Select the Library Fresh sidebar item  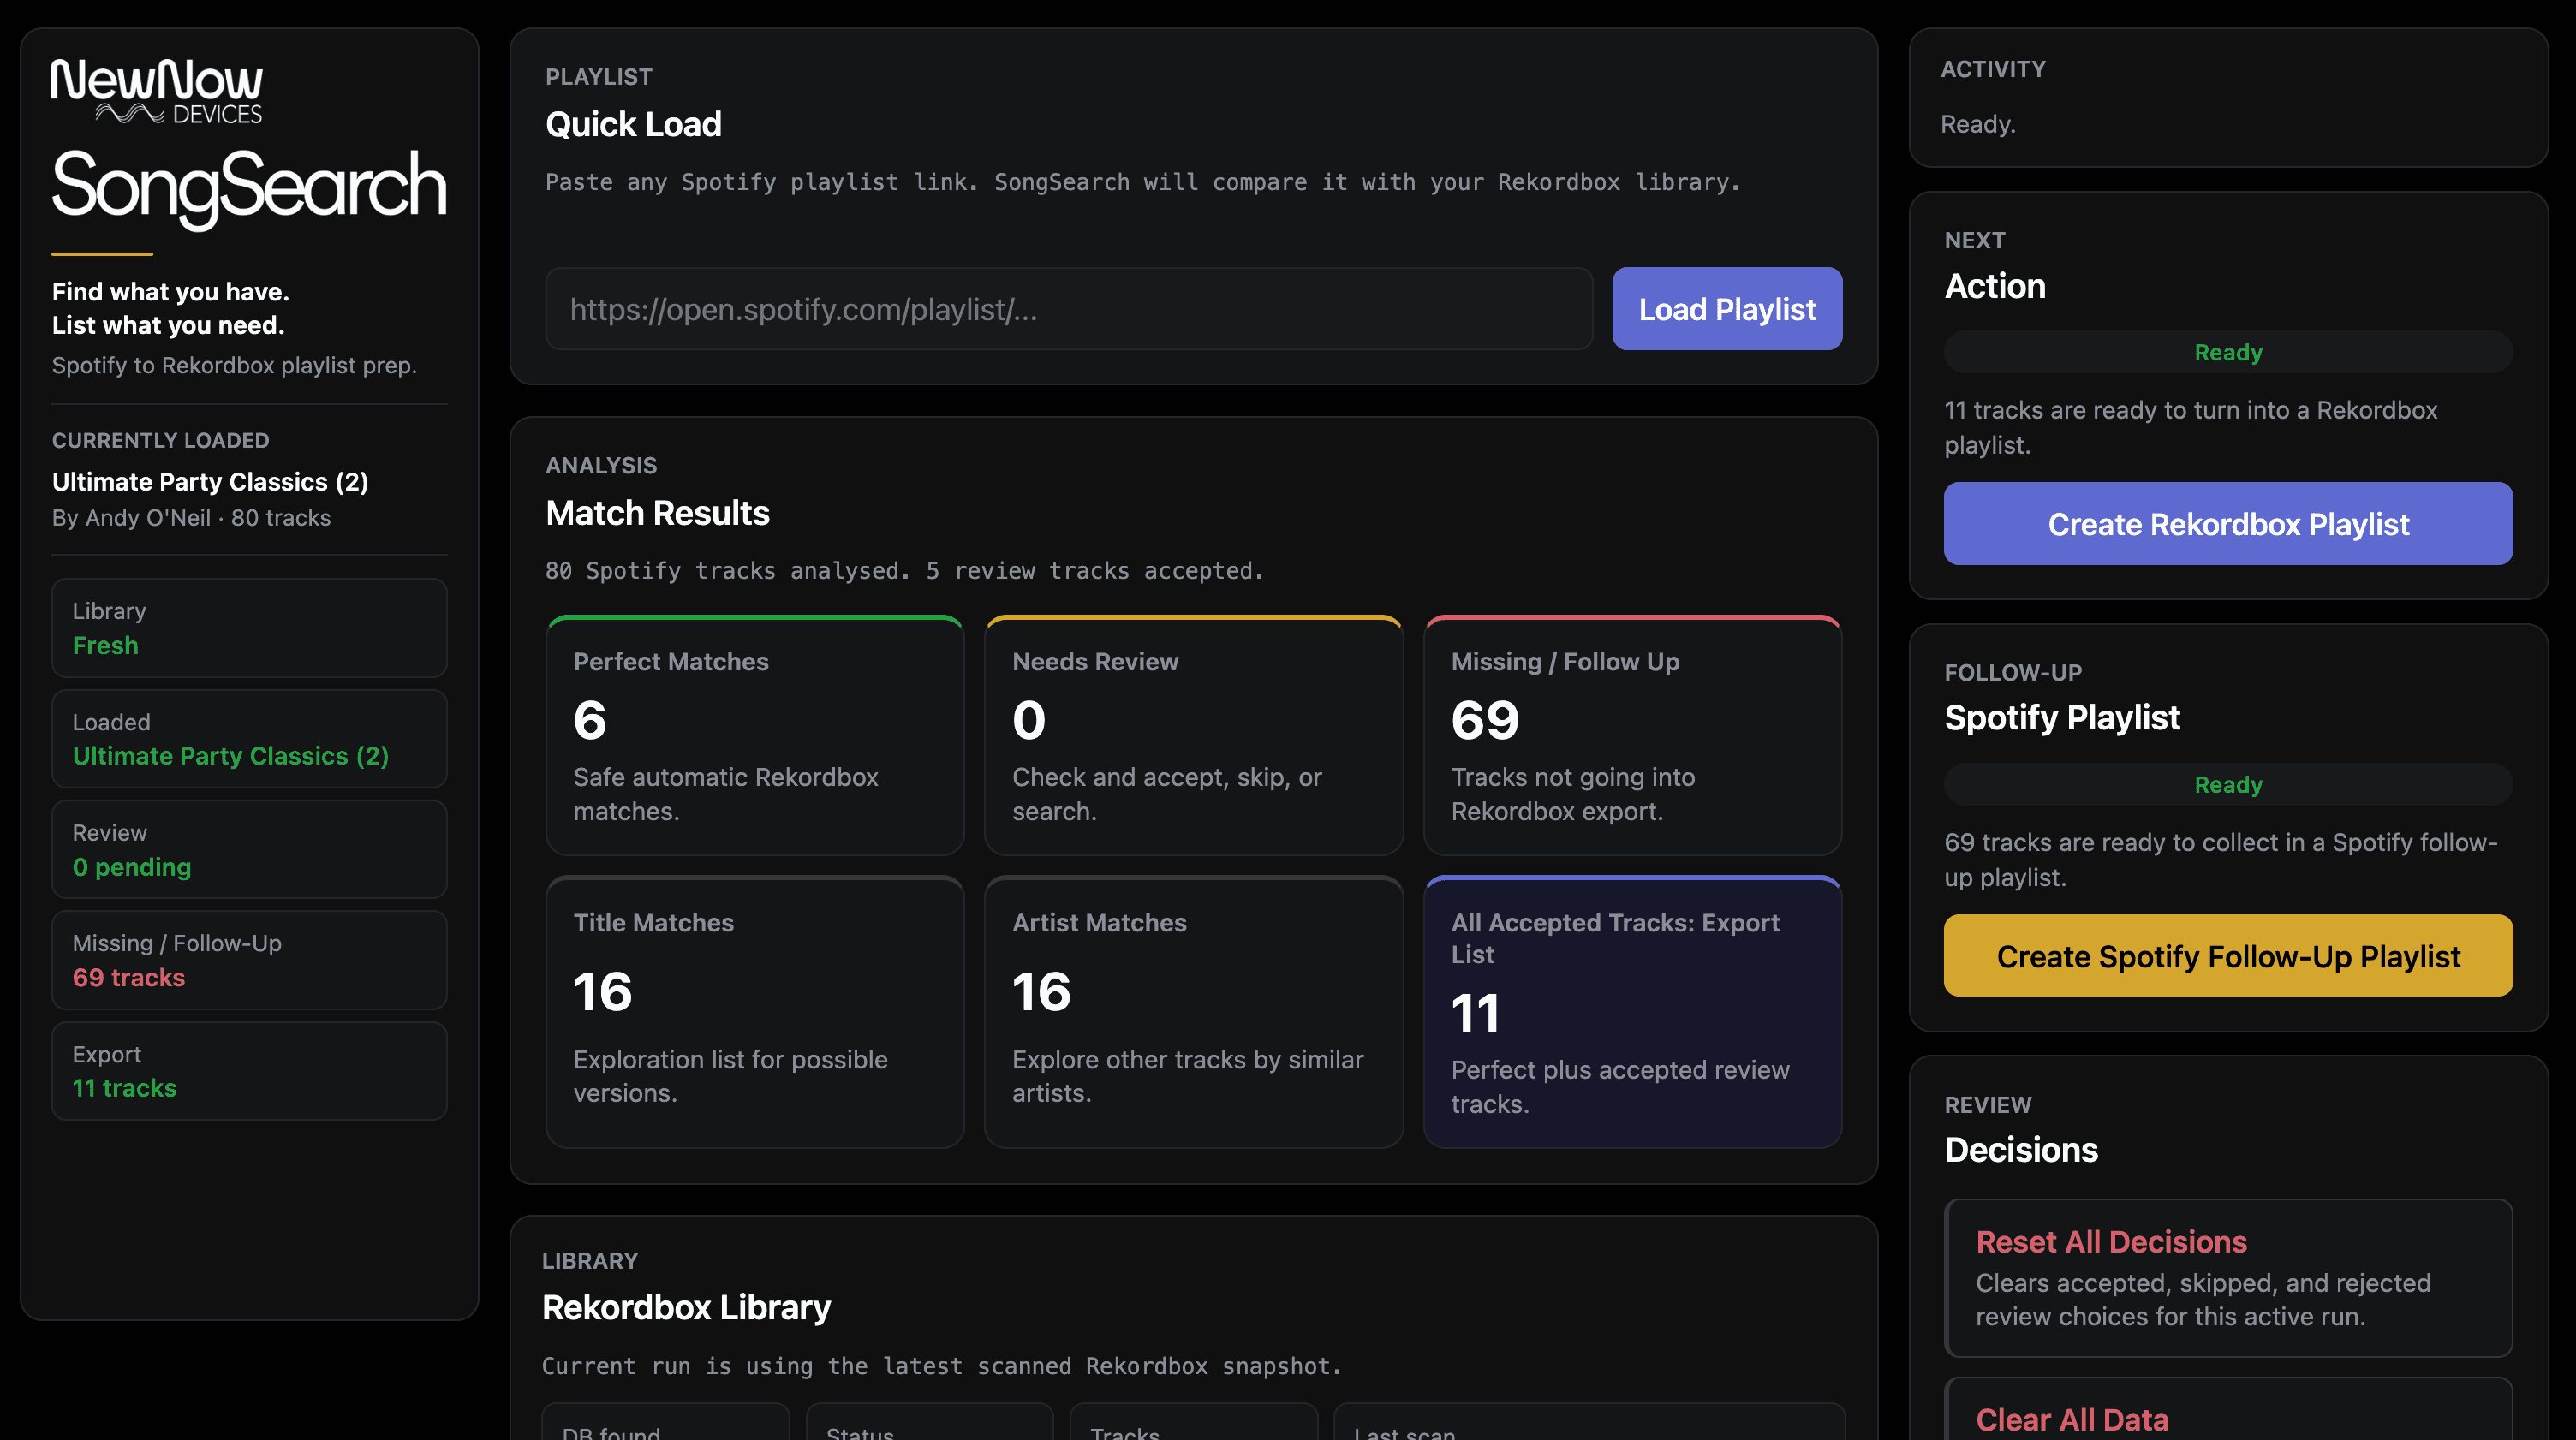tap(249, 628)
